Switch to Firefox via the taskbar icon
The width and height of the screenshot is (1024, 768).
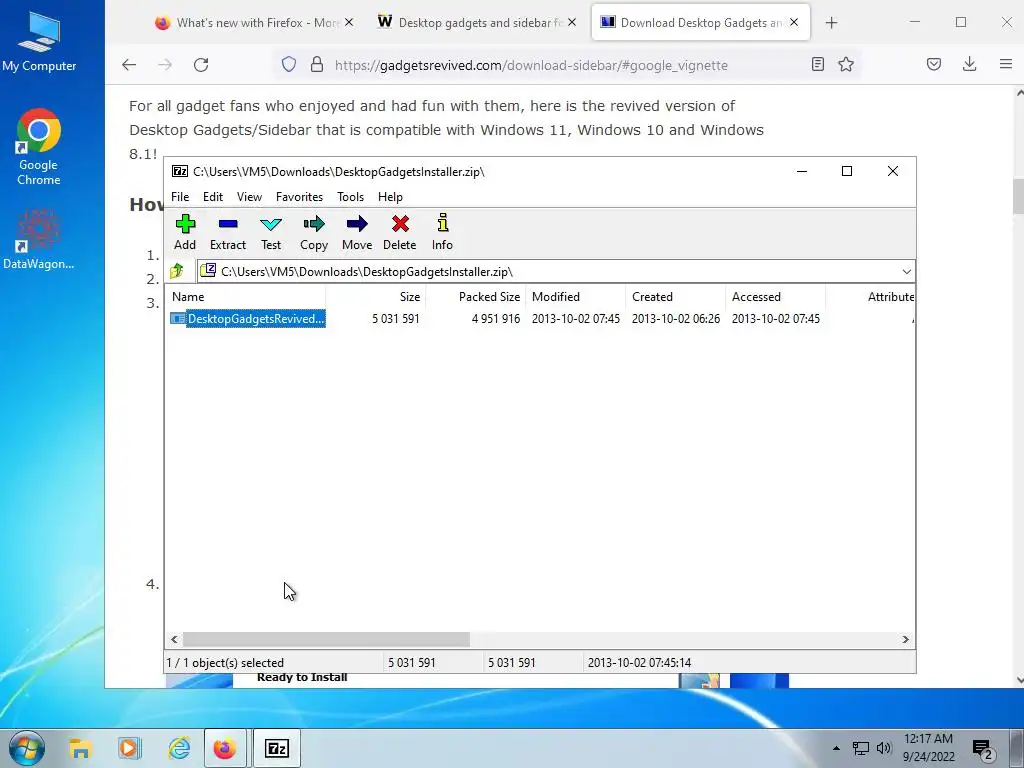tap(225, 748)
